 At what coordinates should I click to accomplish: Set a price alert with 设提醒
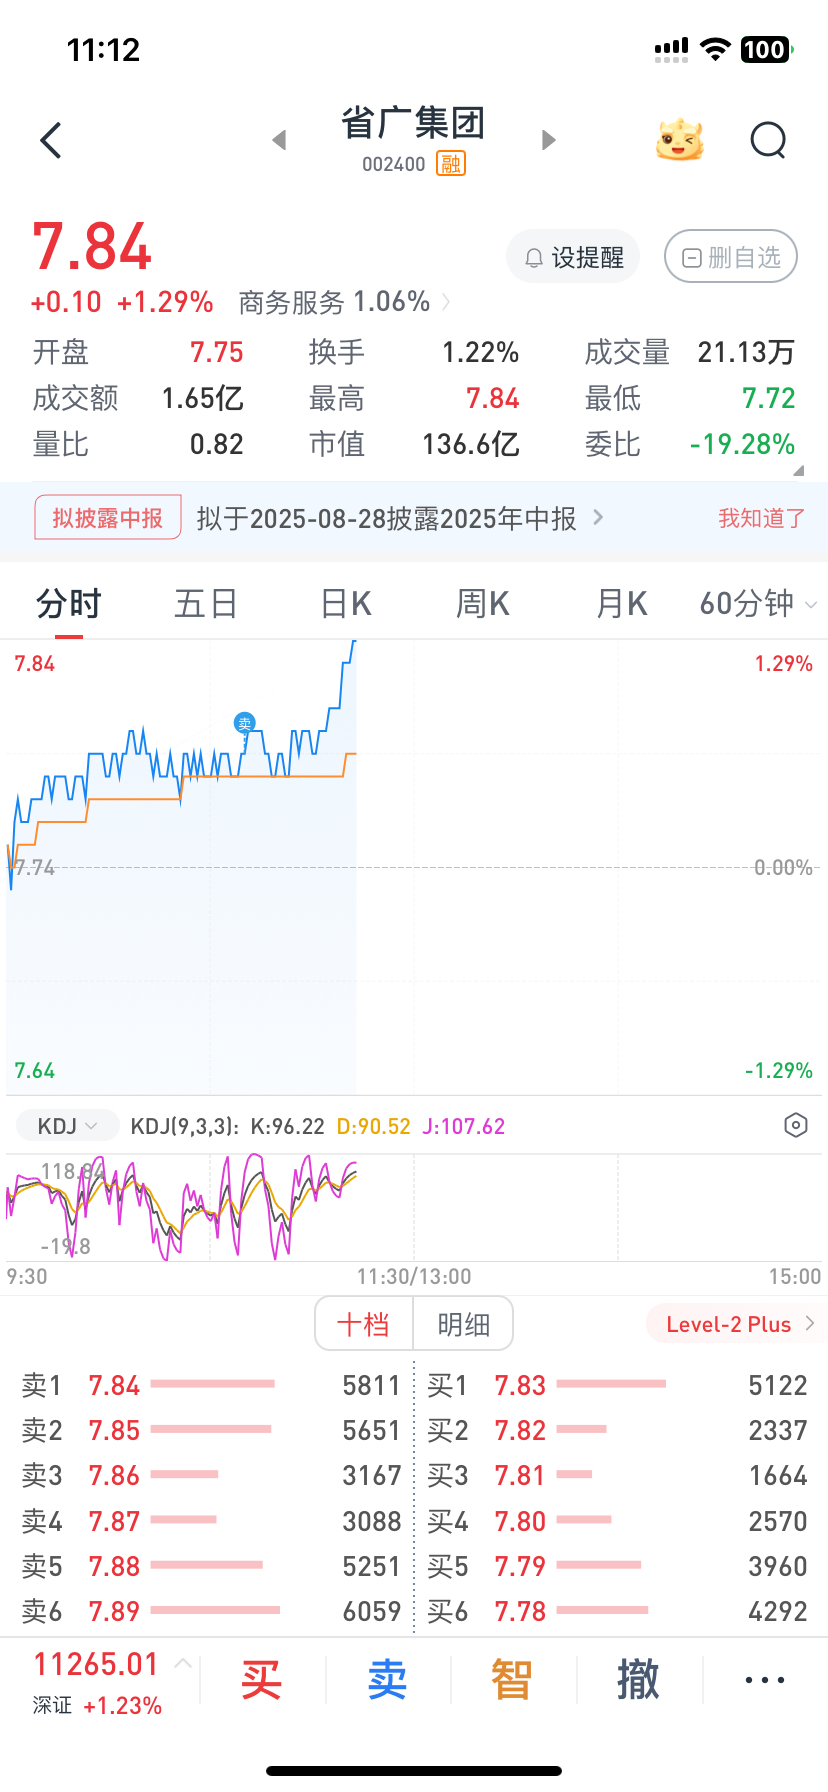(x=573, y=257)
